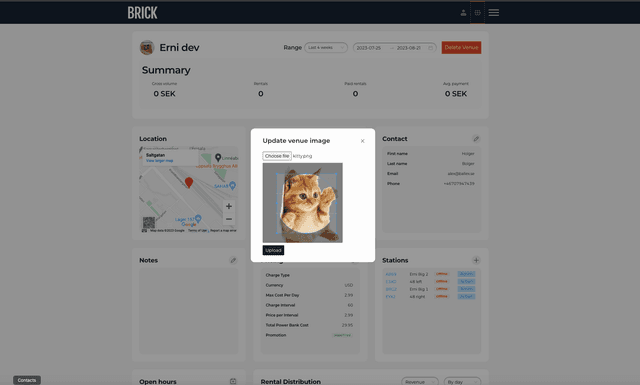The width and height of the screenshot is (640, 385).
Task: Click blue button in 48 left row
Action: (x=466, y=282)
